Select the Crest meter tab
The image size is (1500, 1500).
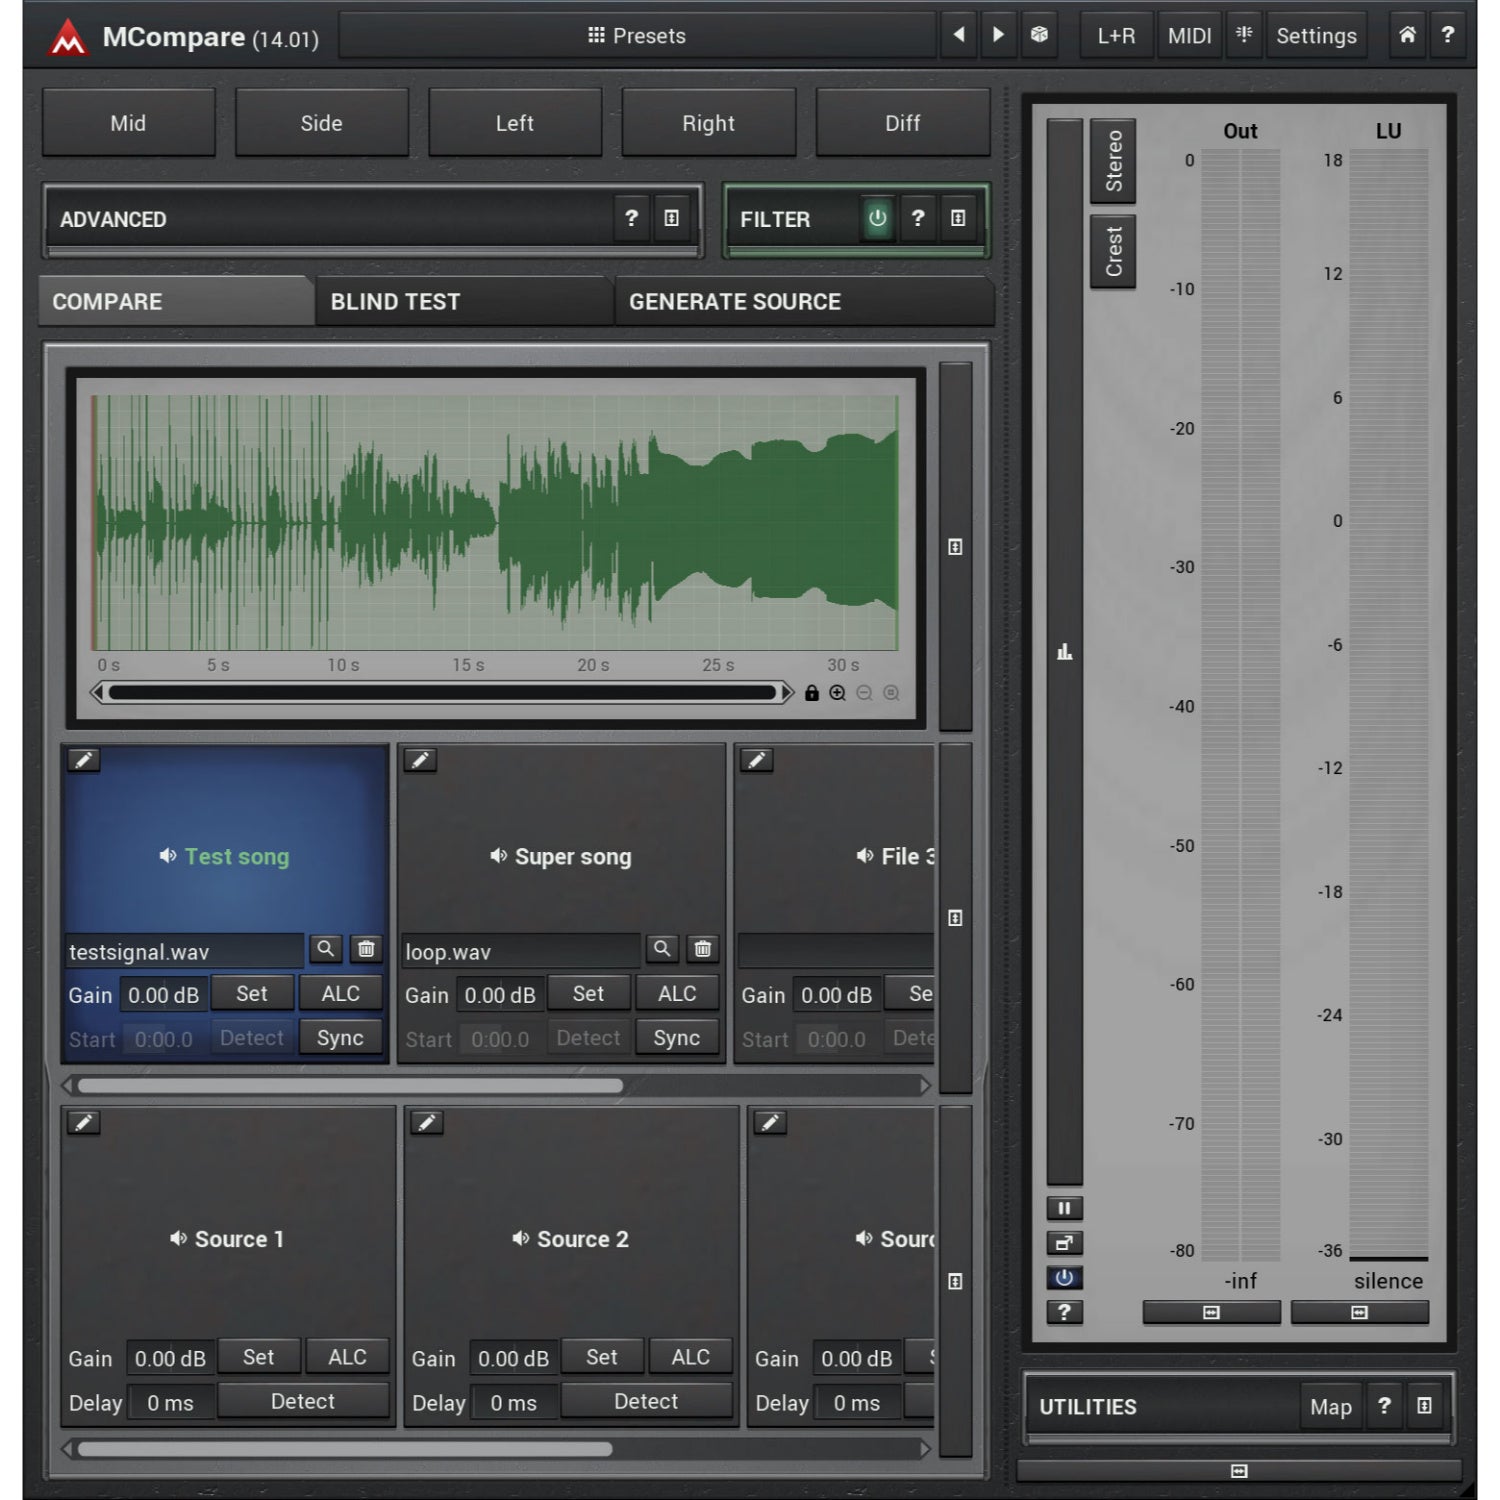1113,251
